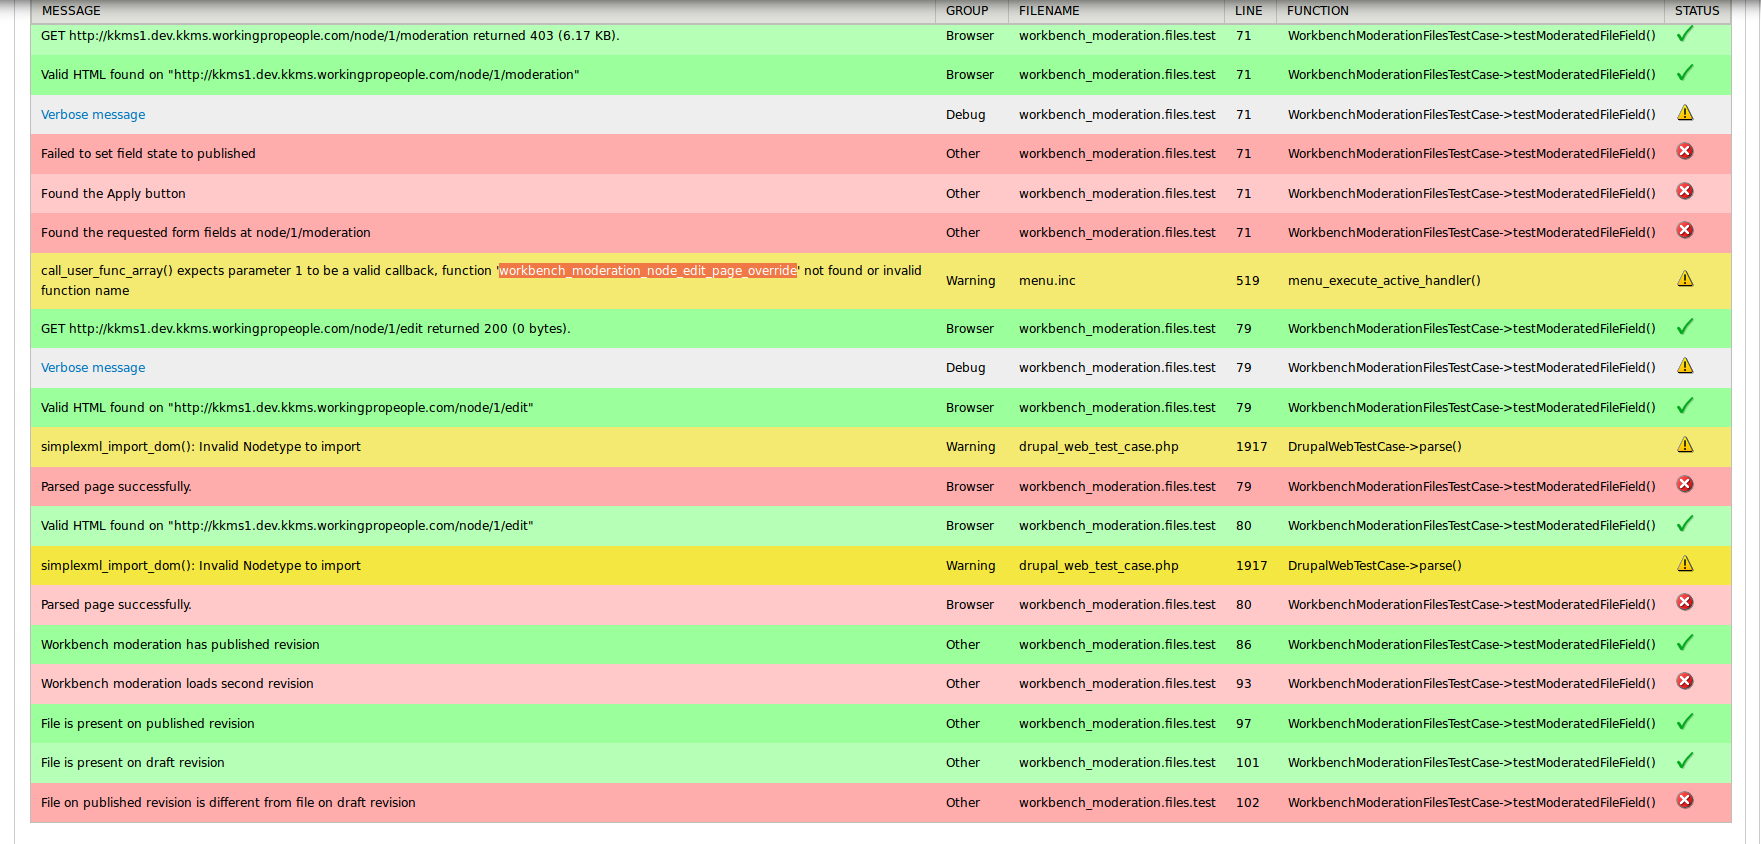Click fail icon for 'Failed to set field state' row
Image resolution: width=1761 pixels, height=844 pixels.
(1685, 151)
